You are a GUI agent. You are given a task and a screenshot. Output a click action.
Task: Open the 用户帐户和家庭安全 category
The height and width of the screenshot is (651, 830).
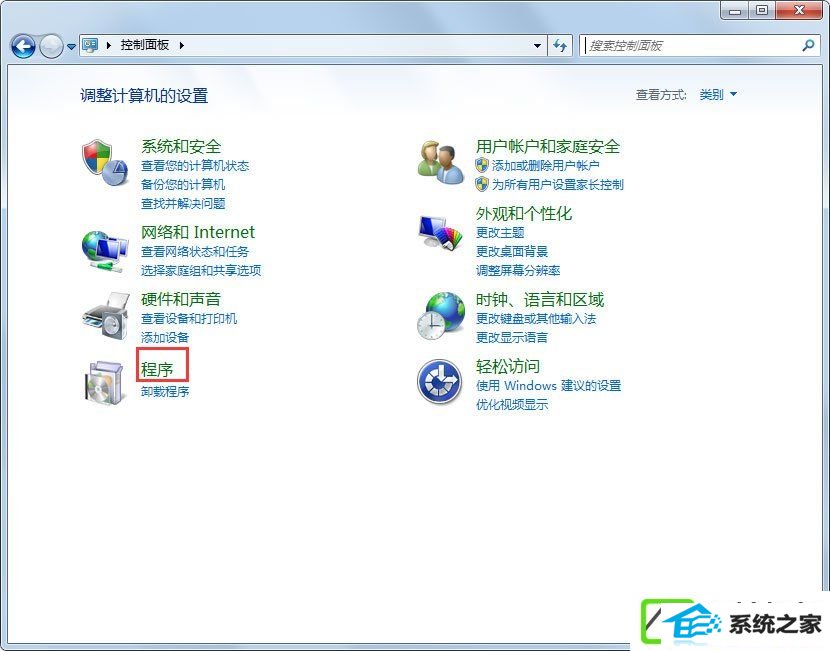point(548,146)
